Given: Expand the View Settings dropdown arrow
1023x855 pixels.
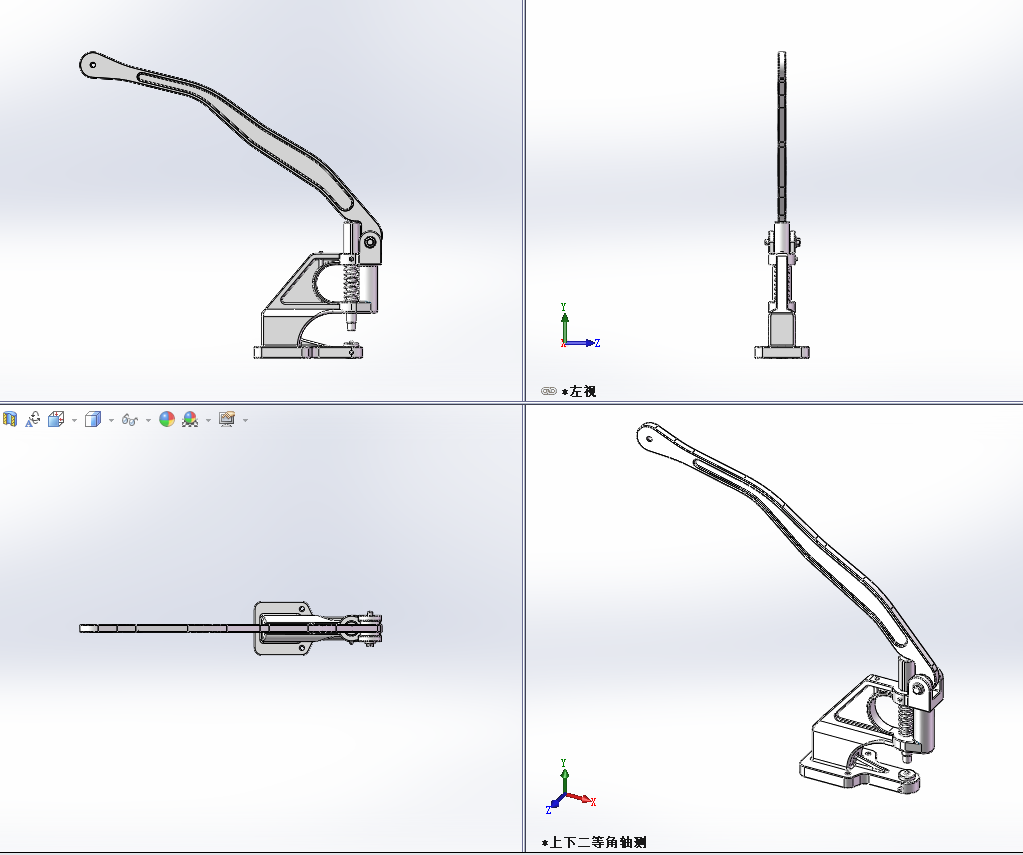Looking at the screenshot, I should [245, 420].
